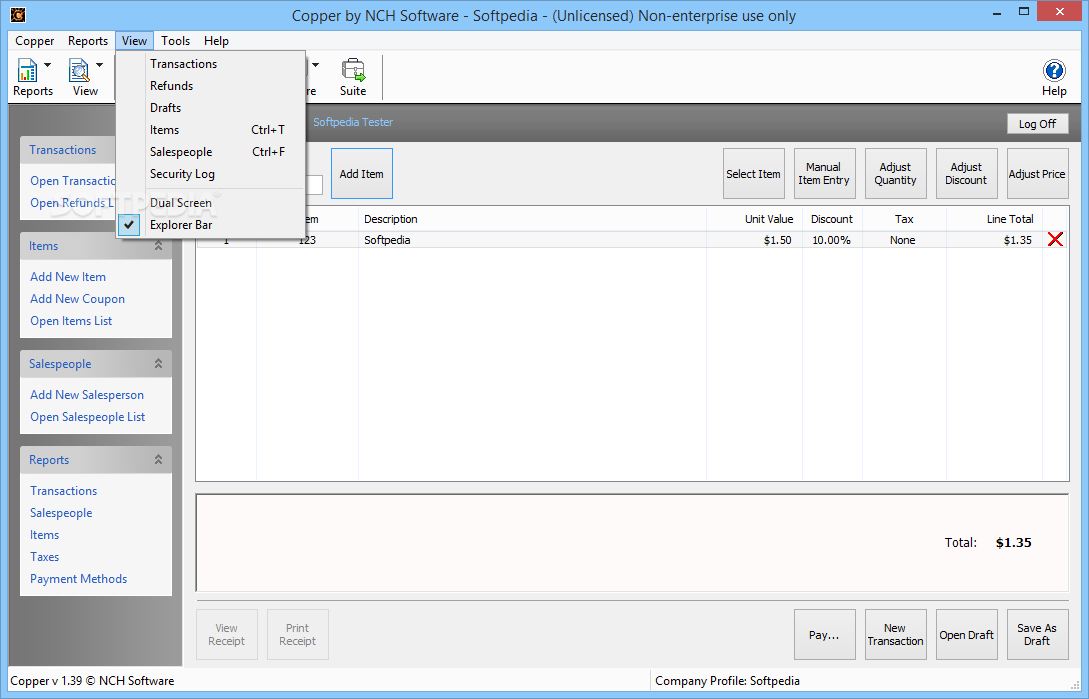Open the View toolbar dropdown arrow
Screen dimensions: 1089x699
click(x=99, y=65)
